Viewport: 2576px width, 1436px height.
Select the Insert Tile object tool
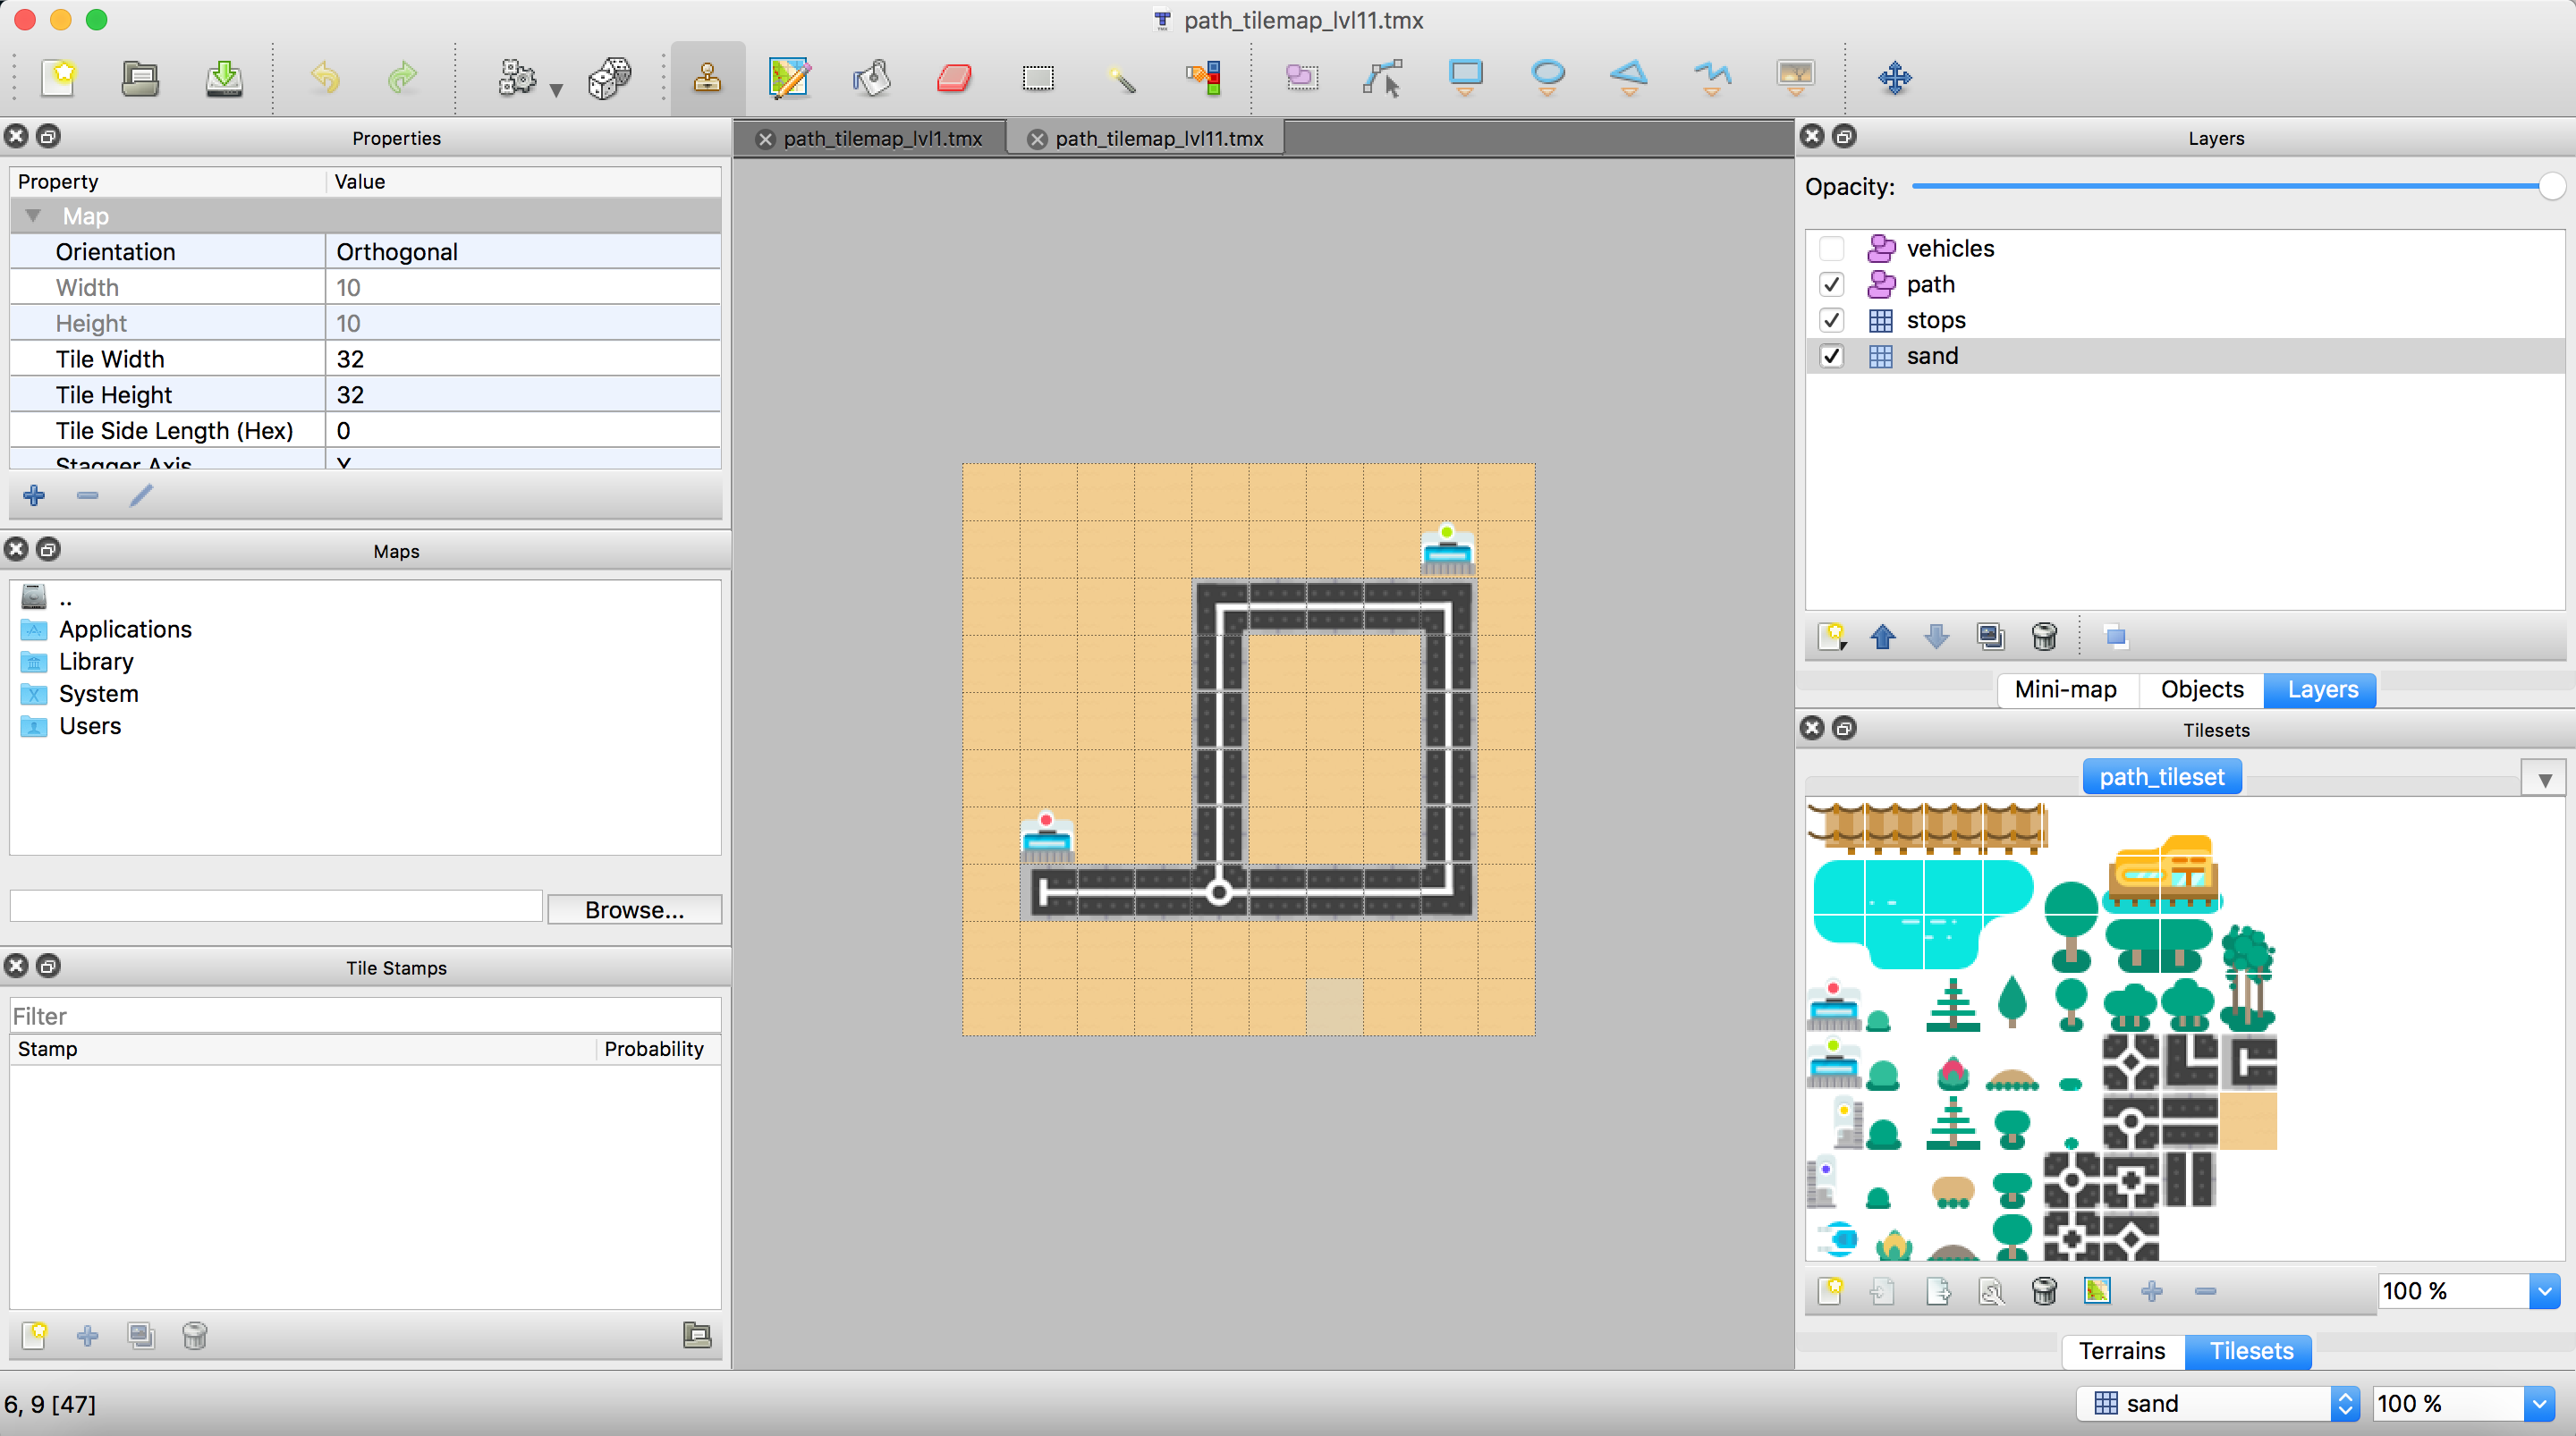pyautogui.click(x=1795, y=77)
